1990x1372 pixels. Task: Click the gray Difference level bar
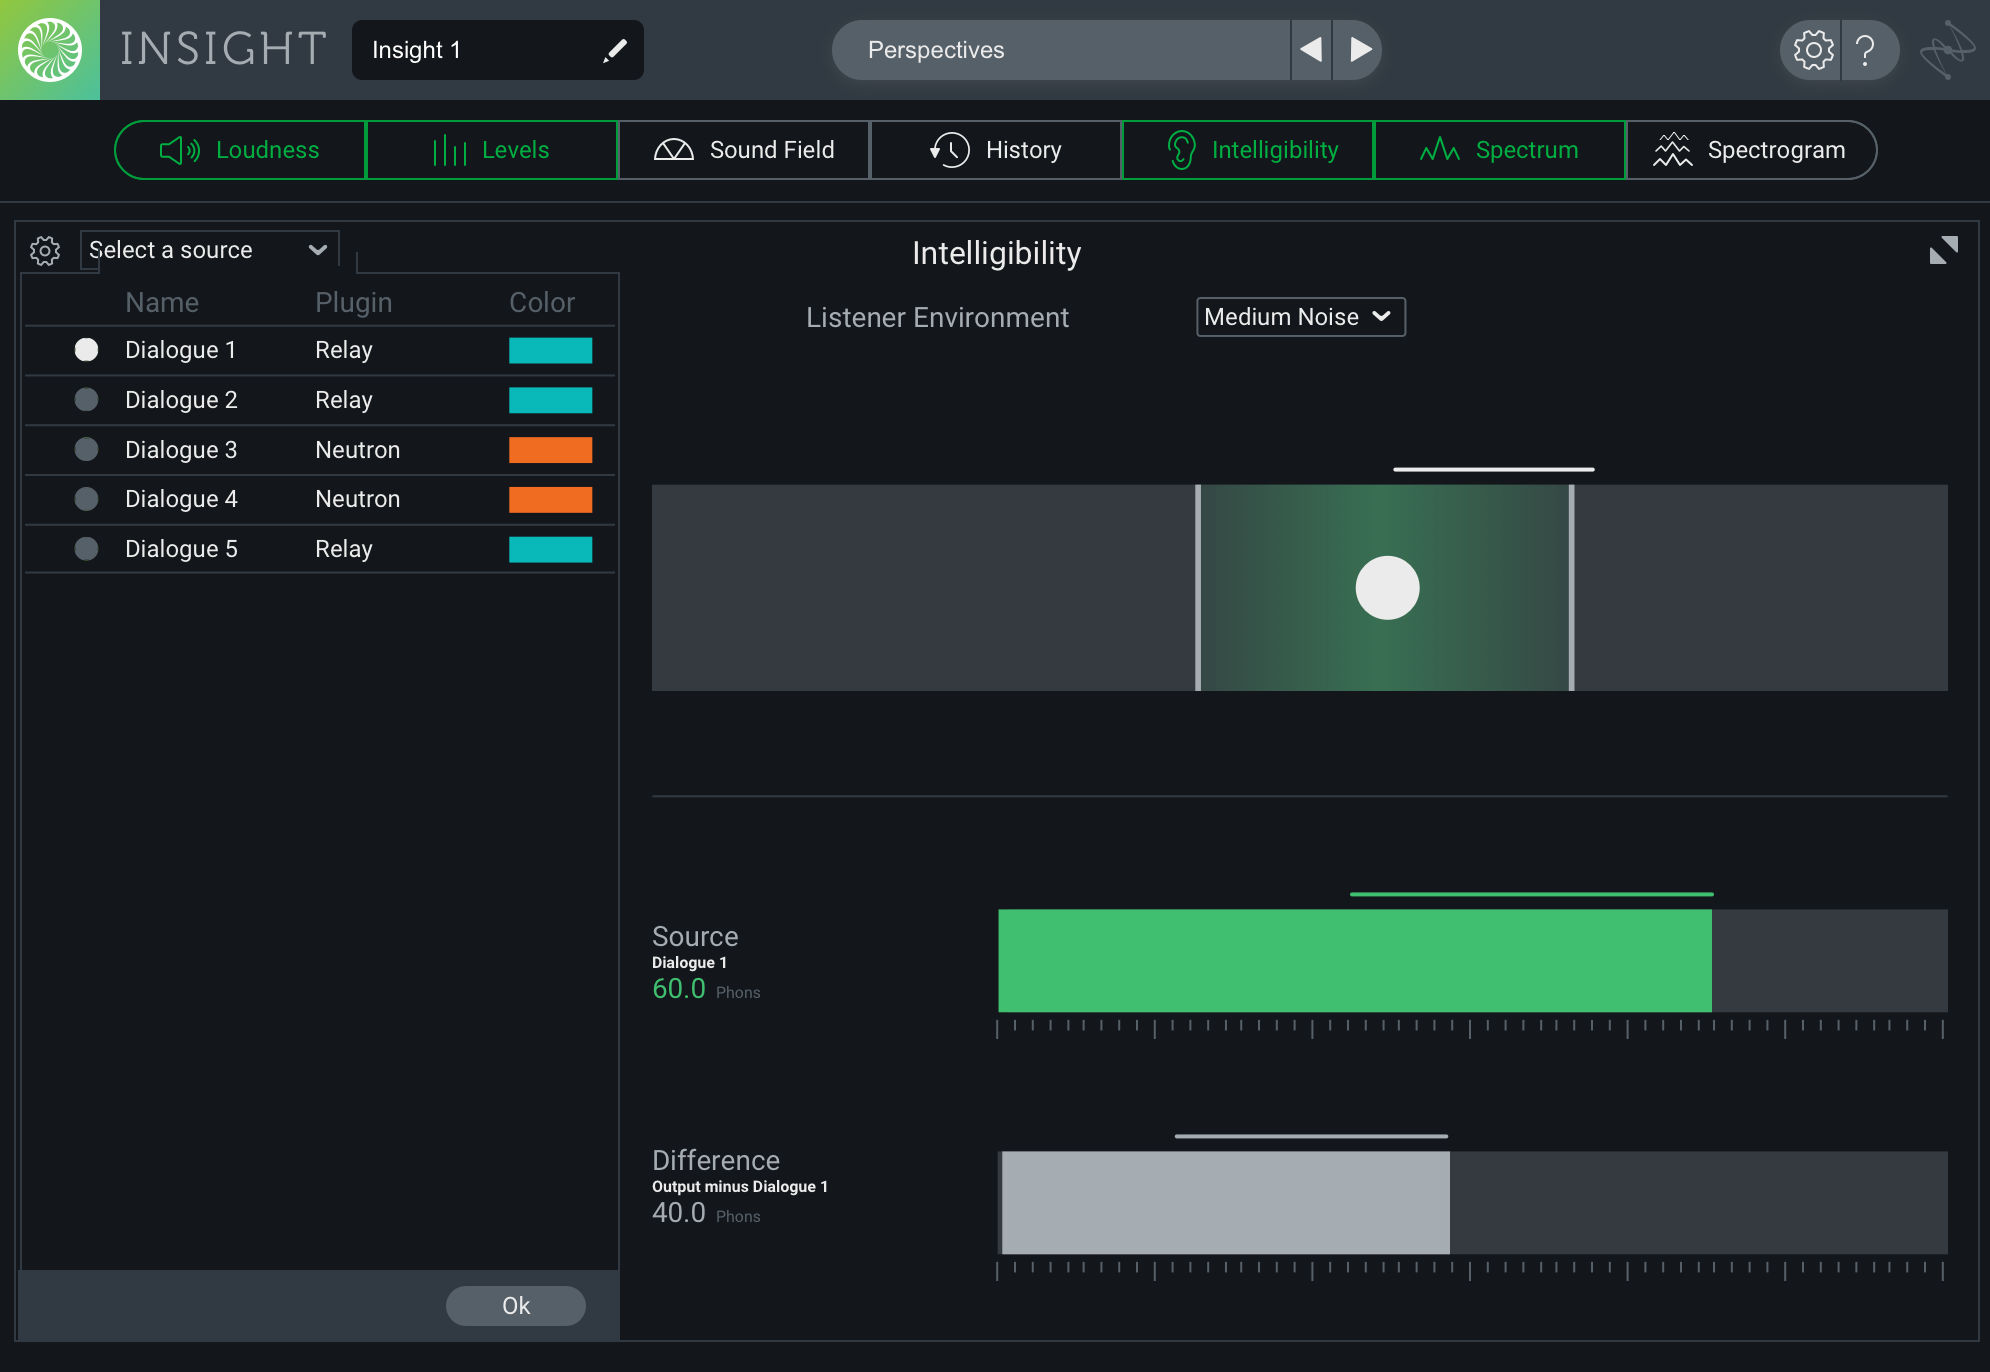[x=1225, y=1203]
